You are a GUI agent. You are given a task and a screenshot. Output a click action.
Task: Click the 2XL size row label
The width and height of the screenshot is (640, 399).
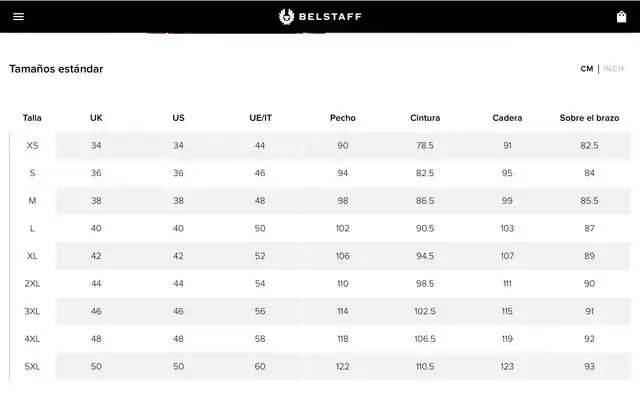pos(32,284)
